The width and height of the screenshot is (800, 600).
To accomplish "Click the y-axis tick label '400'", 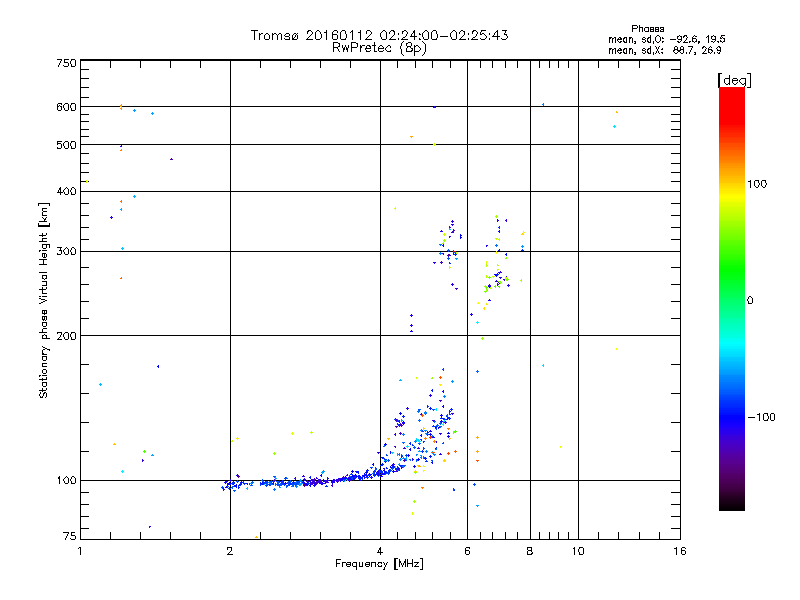I will (x=67, y=191).
